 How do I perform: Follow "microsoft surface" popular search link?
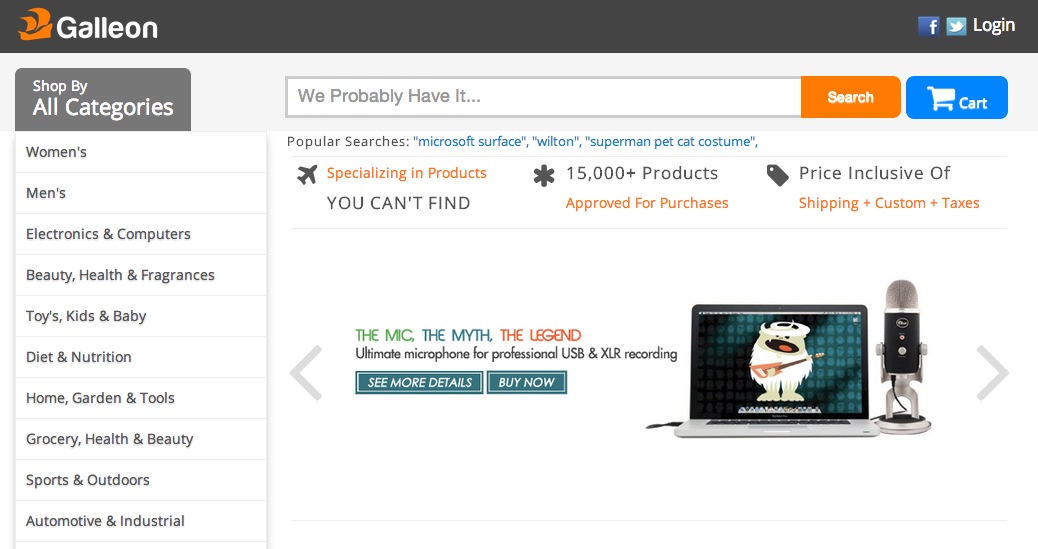click(x=470, y=141)
